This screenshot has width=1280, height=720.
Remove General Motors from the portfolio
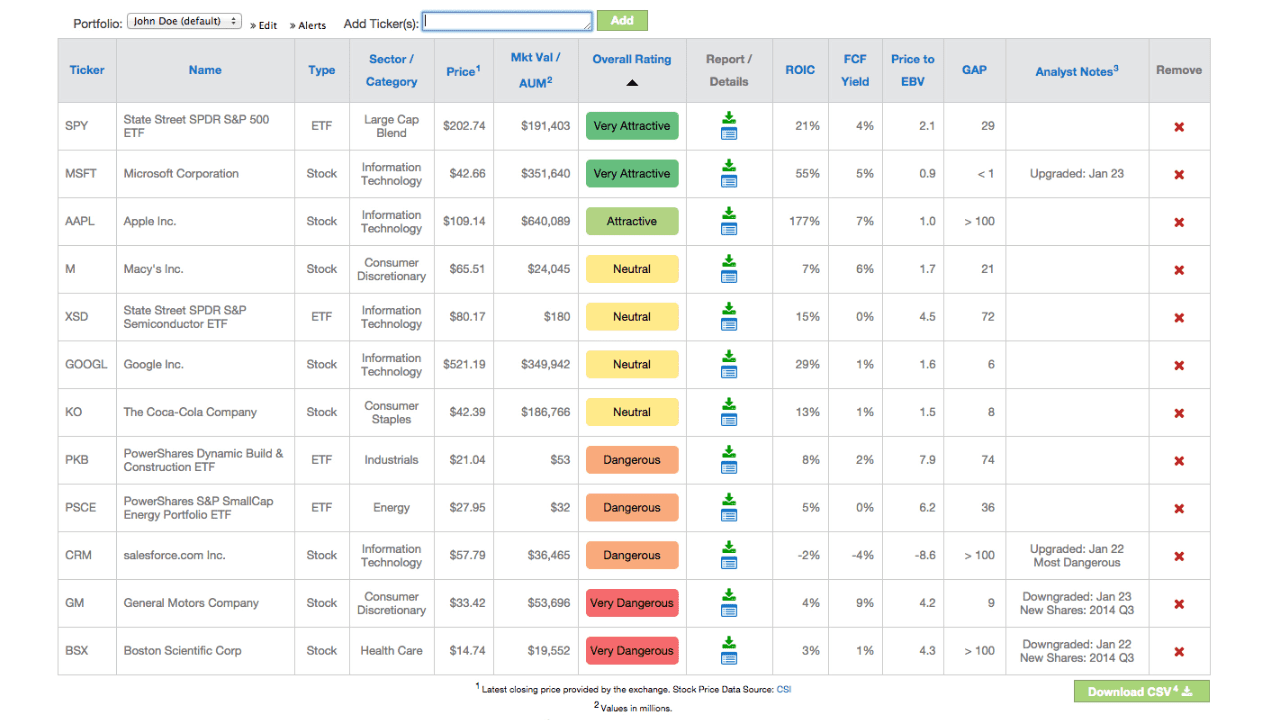pos(1179,604)
